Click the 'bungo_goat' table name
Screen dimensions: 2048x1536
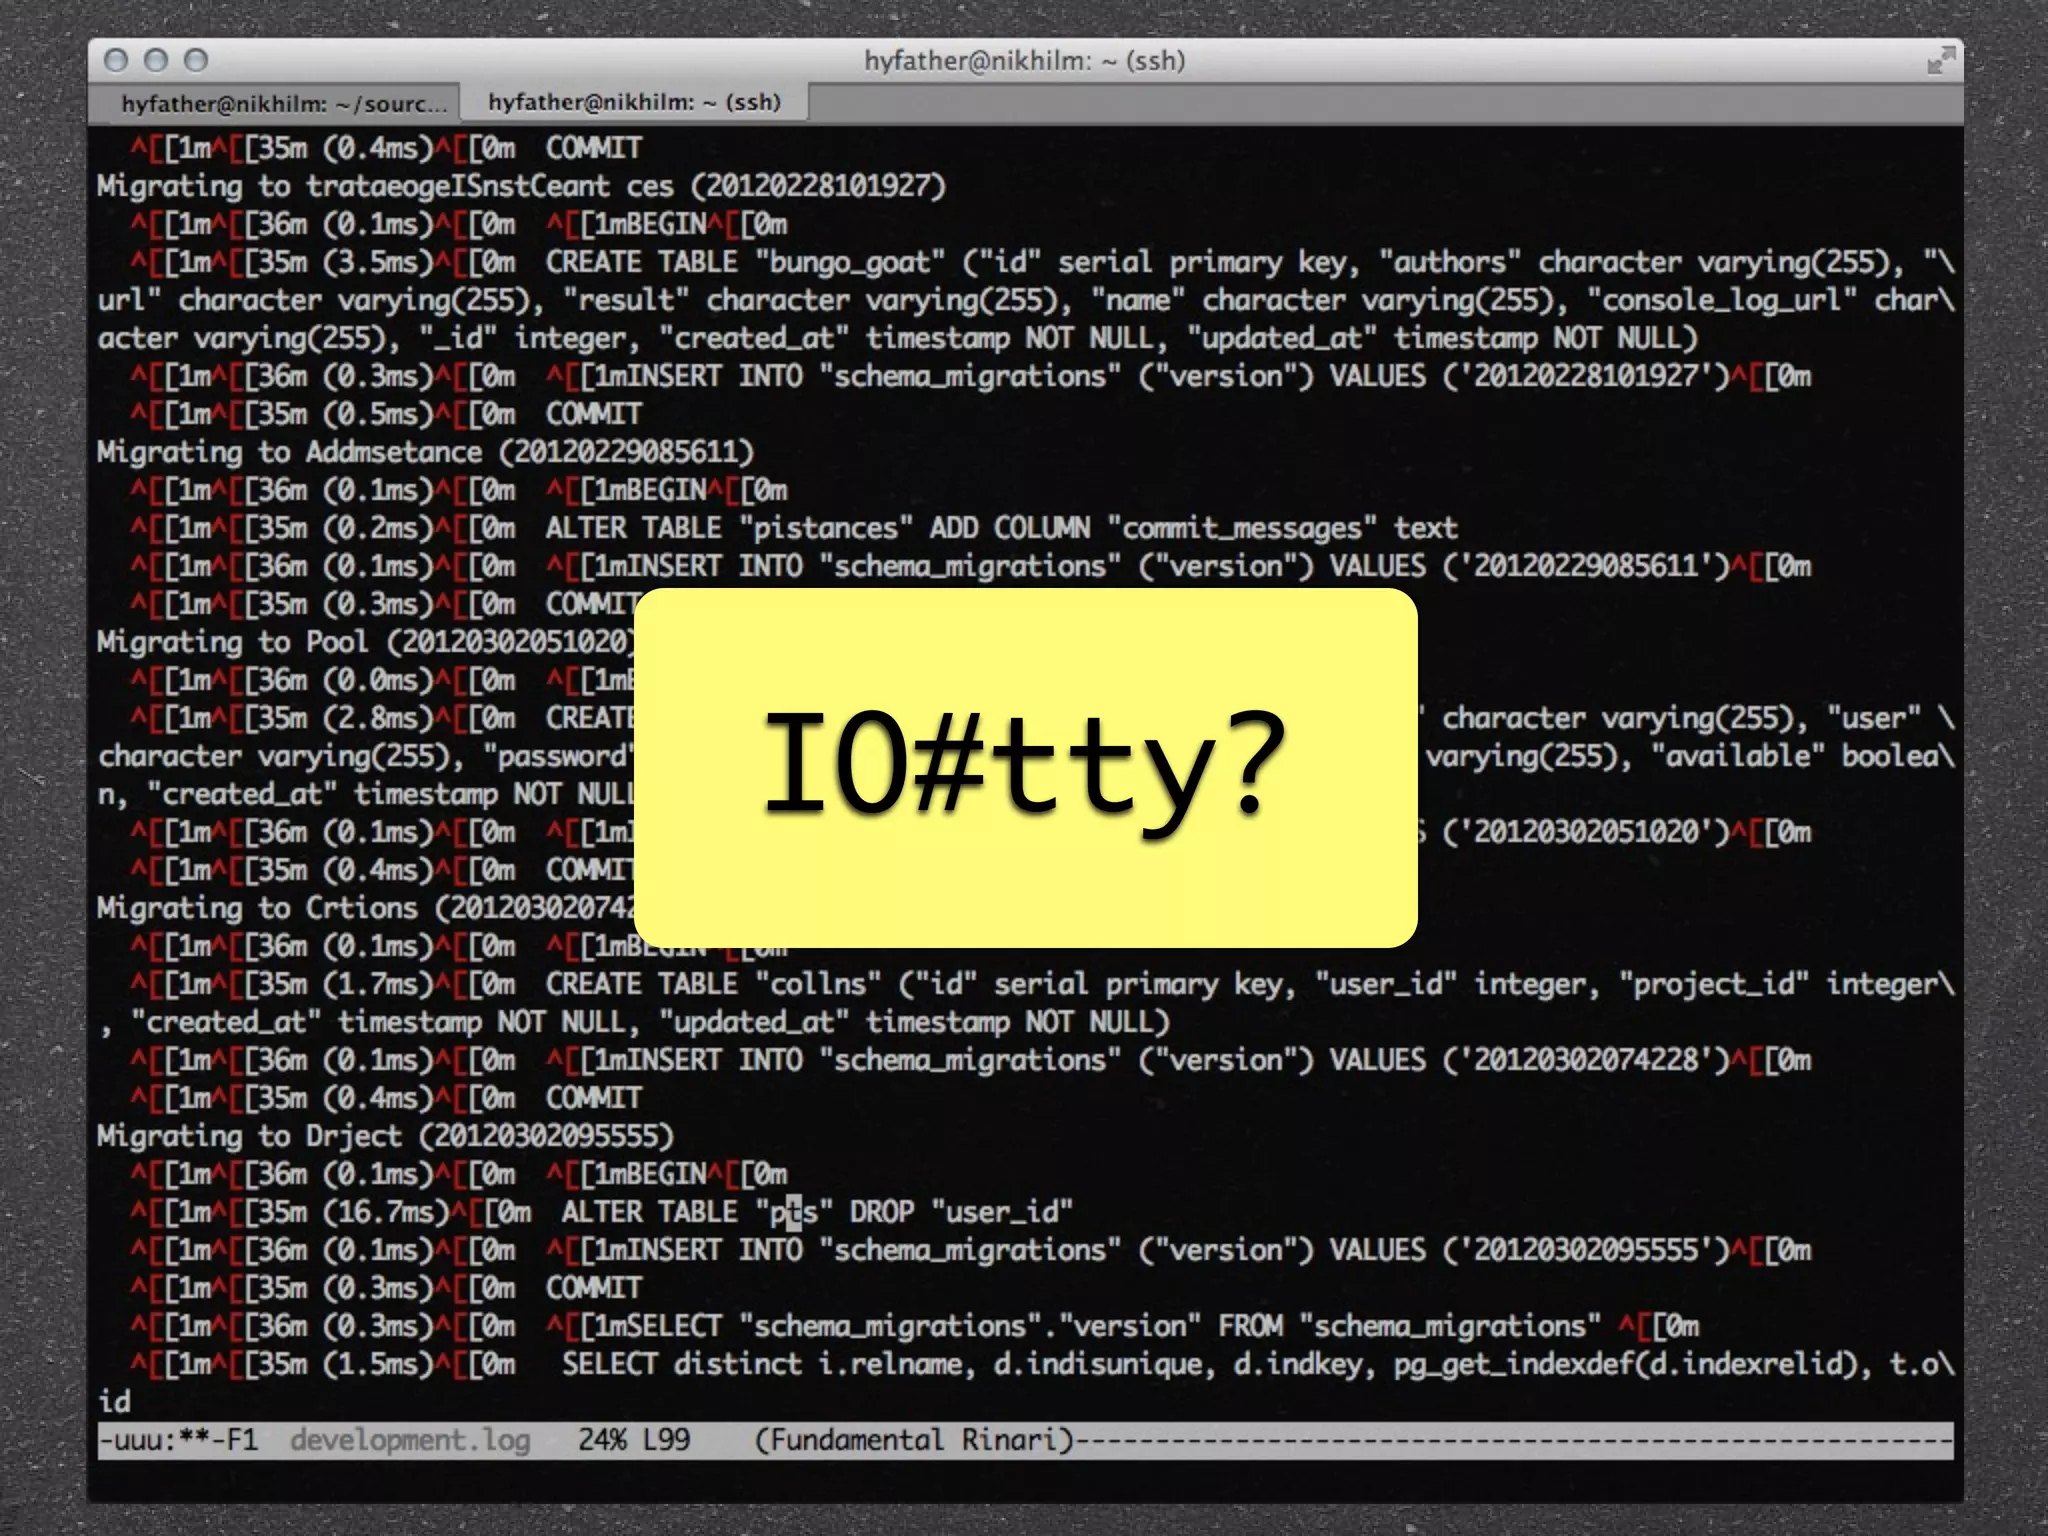point(850,262)
